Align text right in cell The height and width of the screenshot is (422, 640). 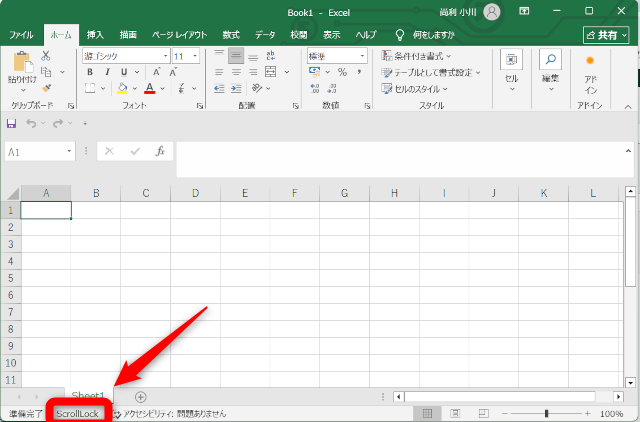click(253, 72)
